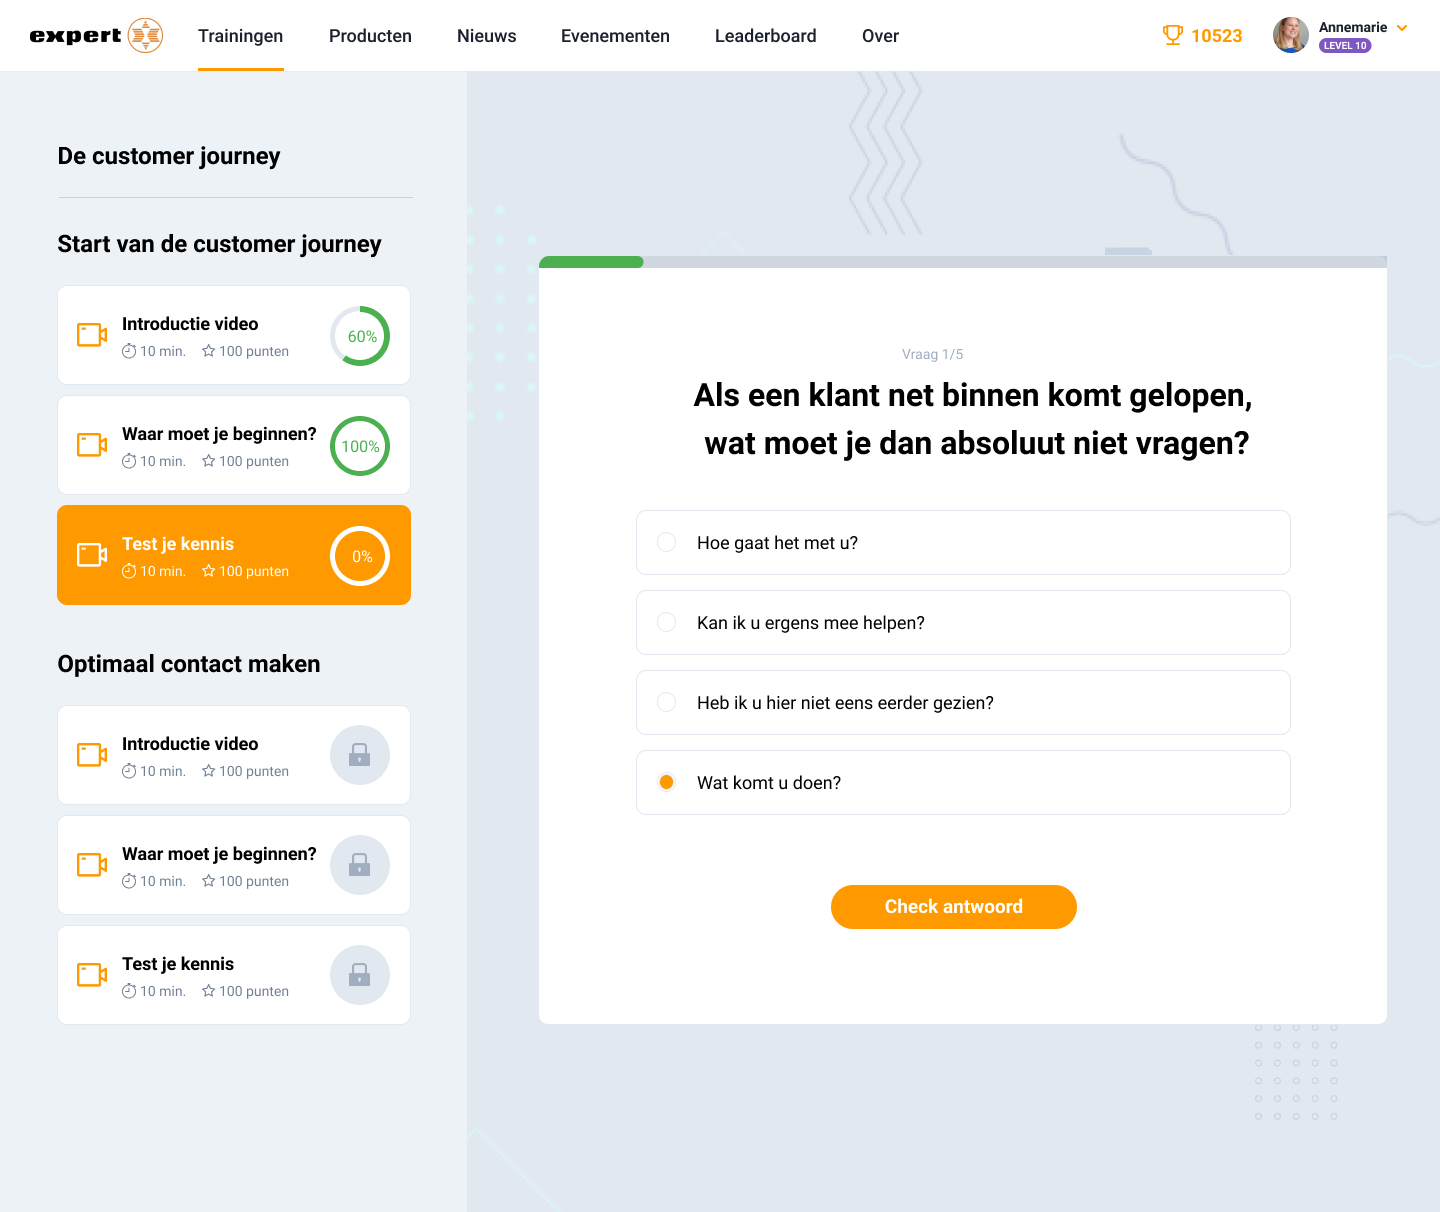Open the Over menu item
The height and width of the screenshot is (1212, 1440).
[880, 36]
